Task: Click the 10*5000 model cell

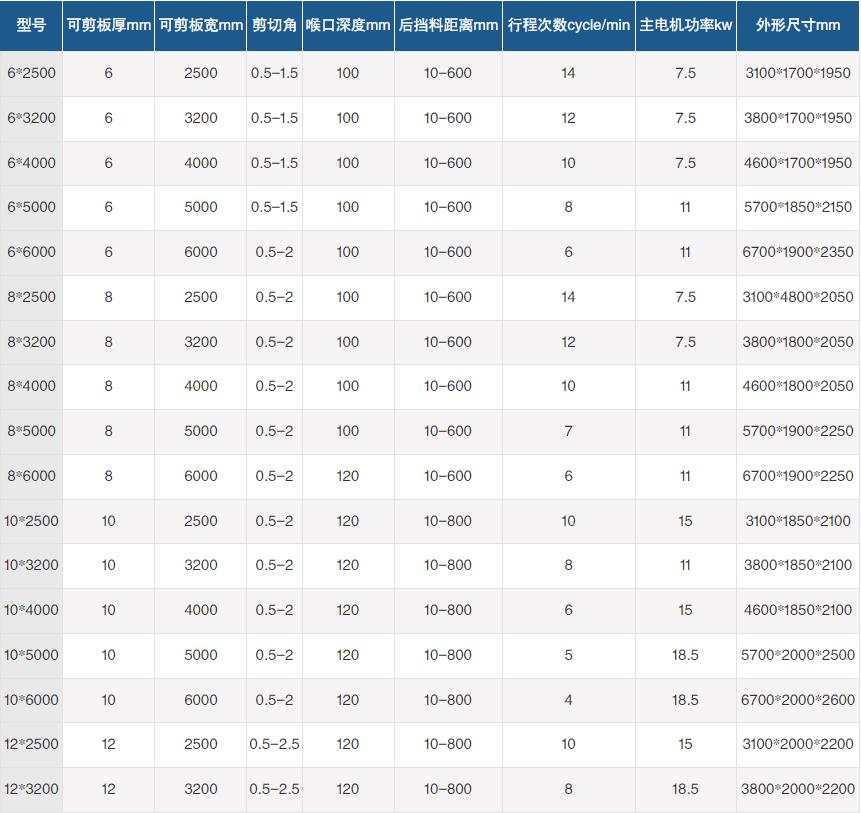Action: (31, 655)
